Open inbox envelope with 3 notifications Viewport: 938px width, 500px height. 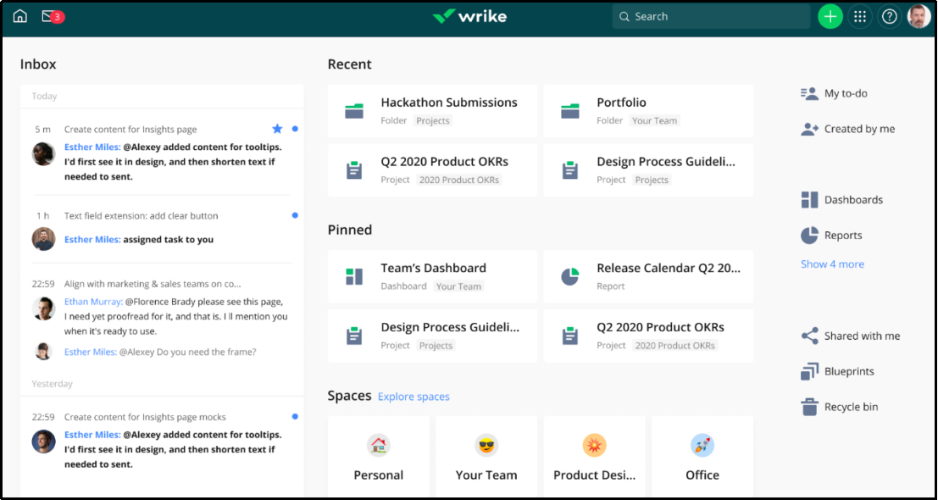[x=53, y=16]
